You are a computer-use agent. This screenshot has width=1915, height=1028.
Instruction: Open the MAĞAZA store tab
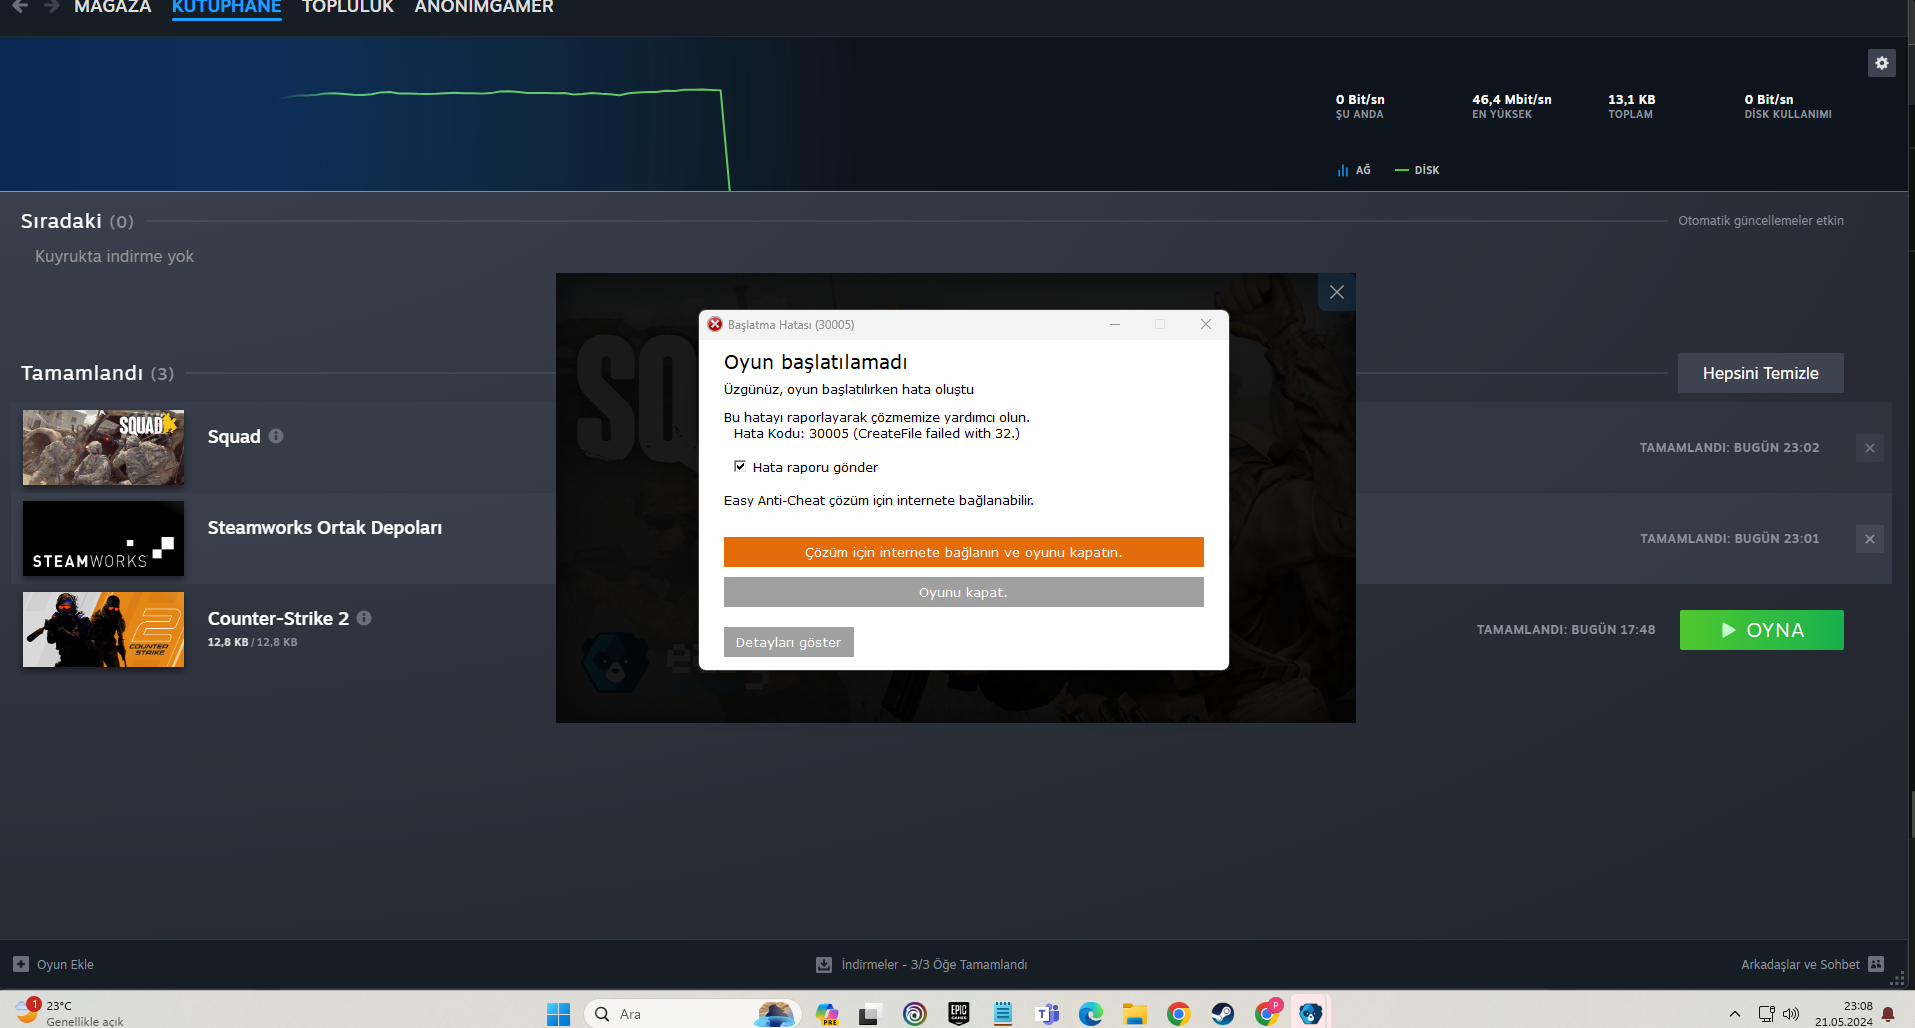pos(113,7)
